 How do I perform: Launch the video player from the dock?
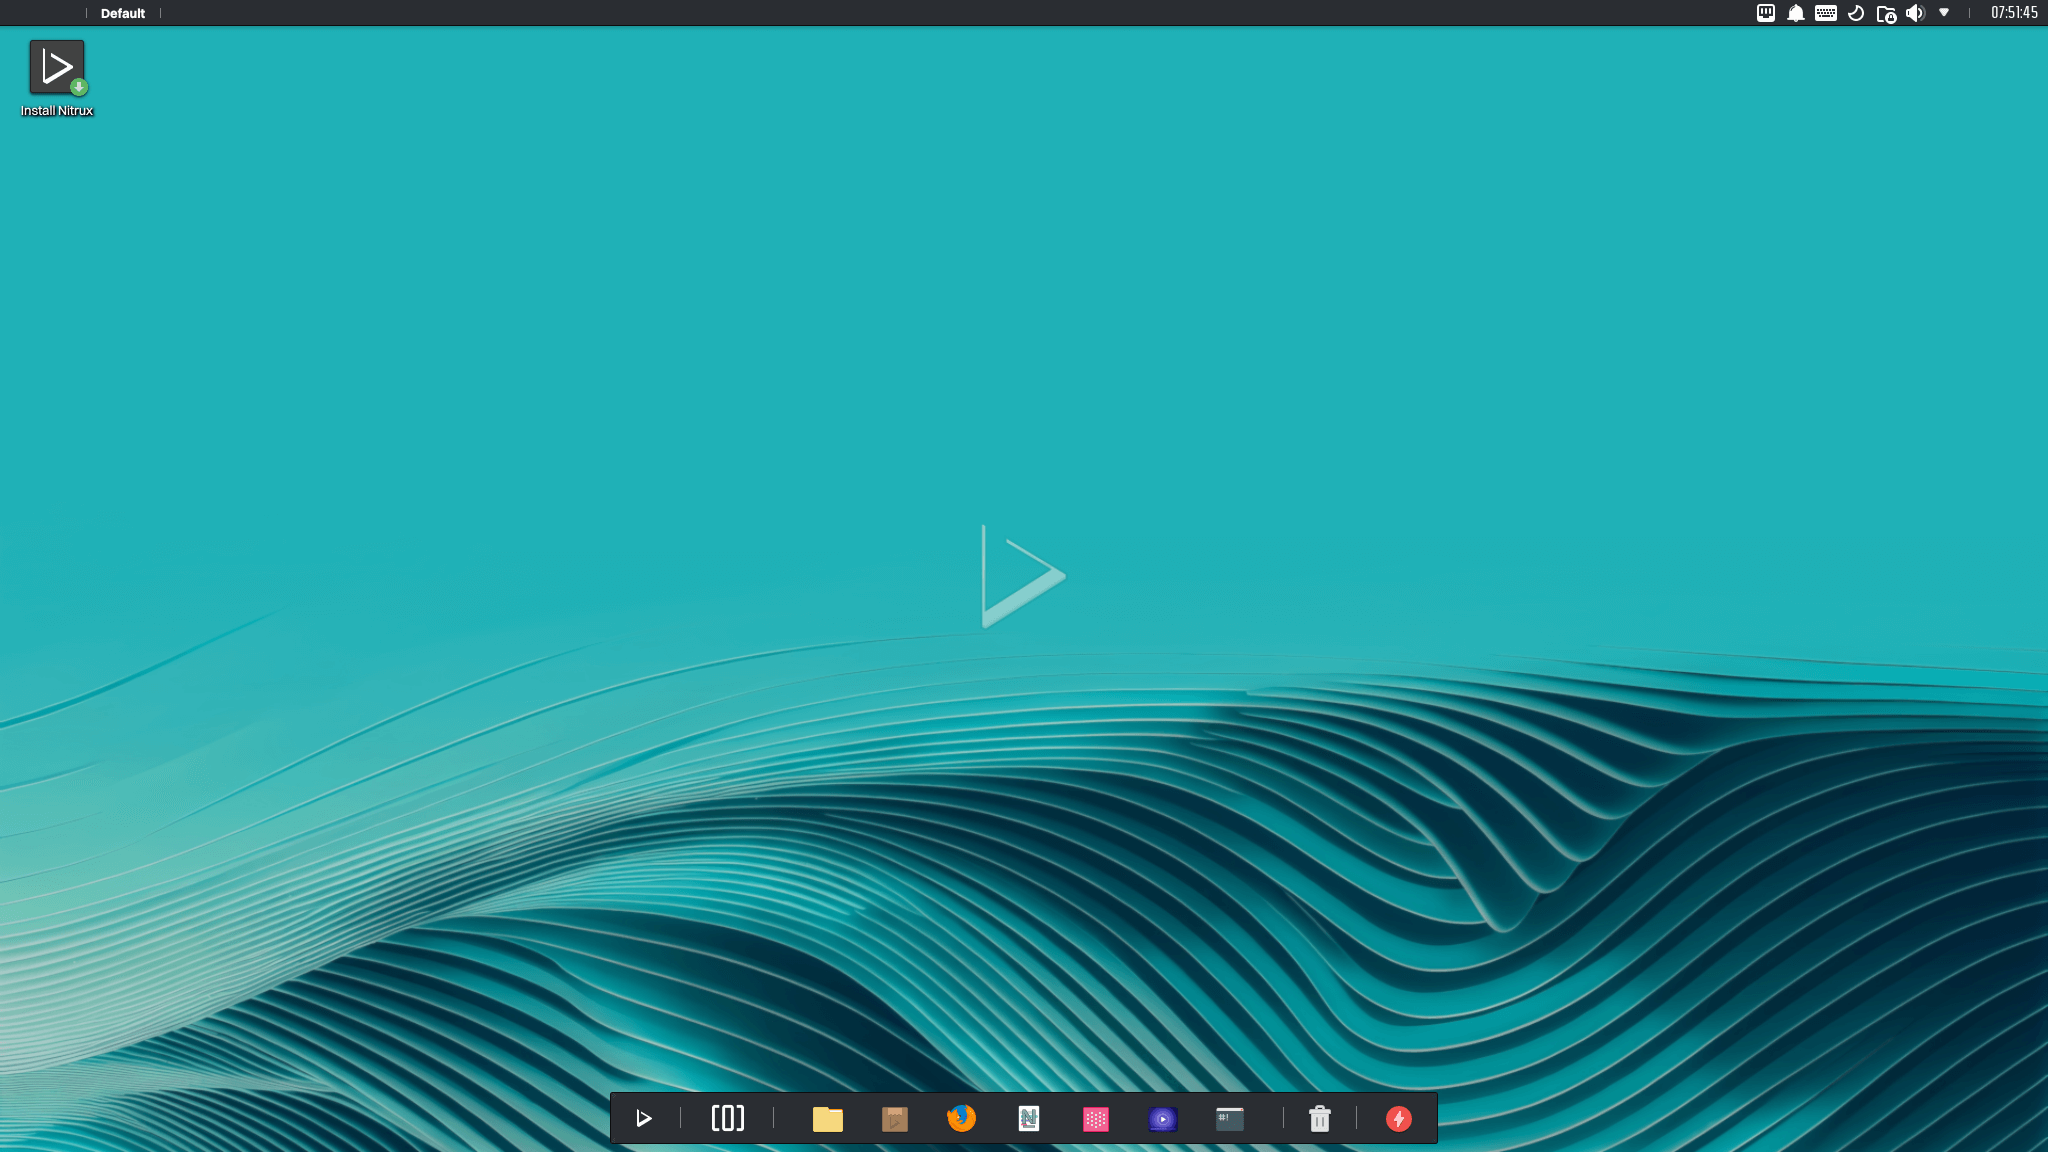1163,1118
